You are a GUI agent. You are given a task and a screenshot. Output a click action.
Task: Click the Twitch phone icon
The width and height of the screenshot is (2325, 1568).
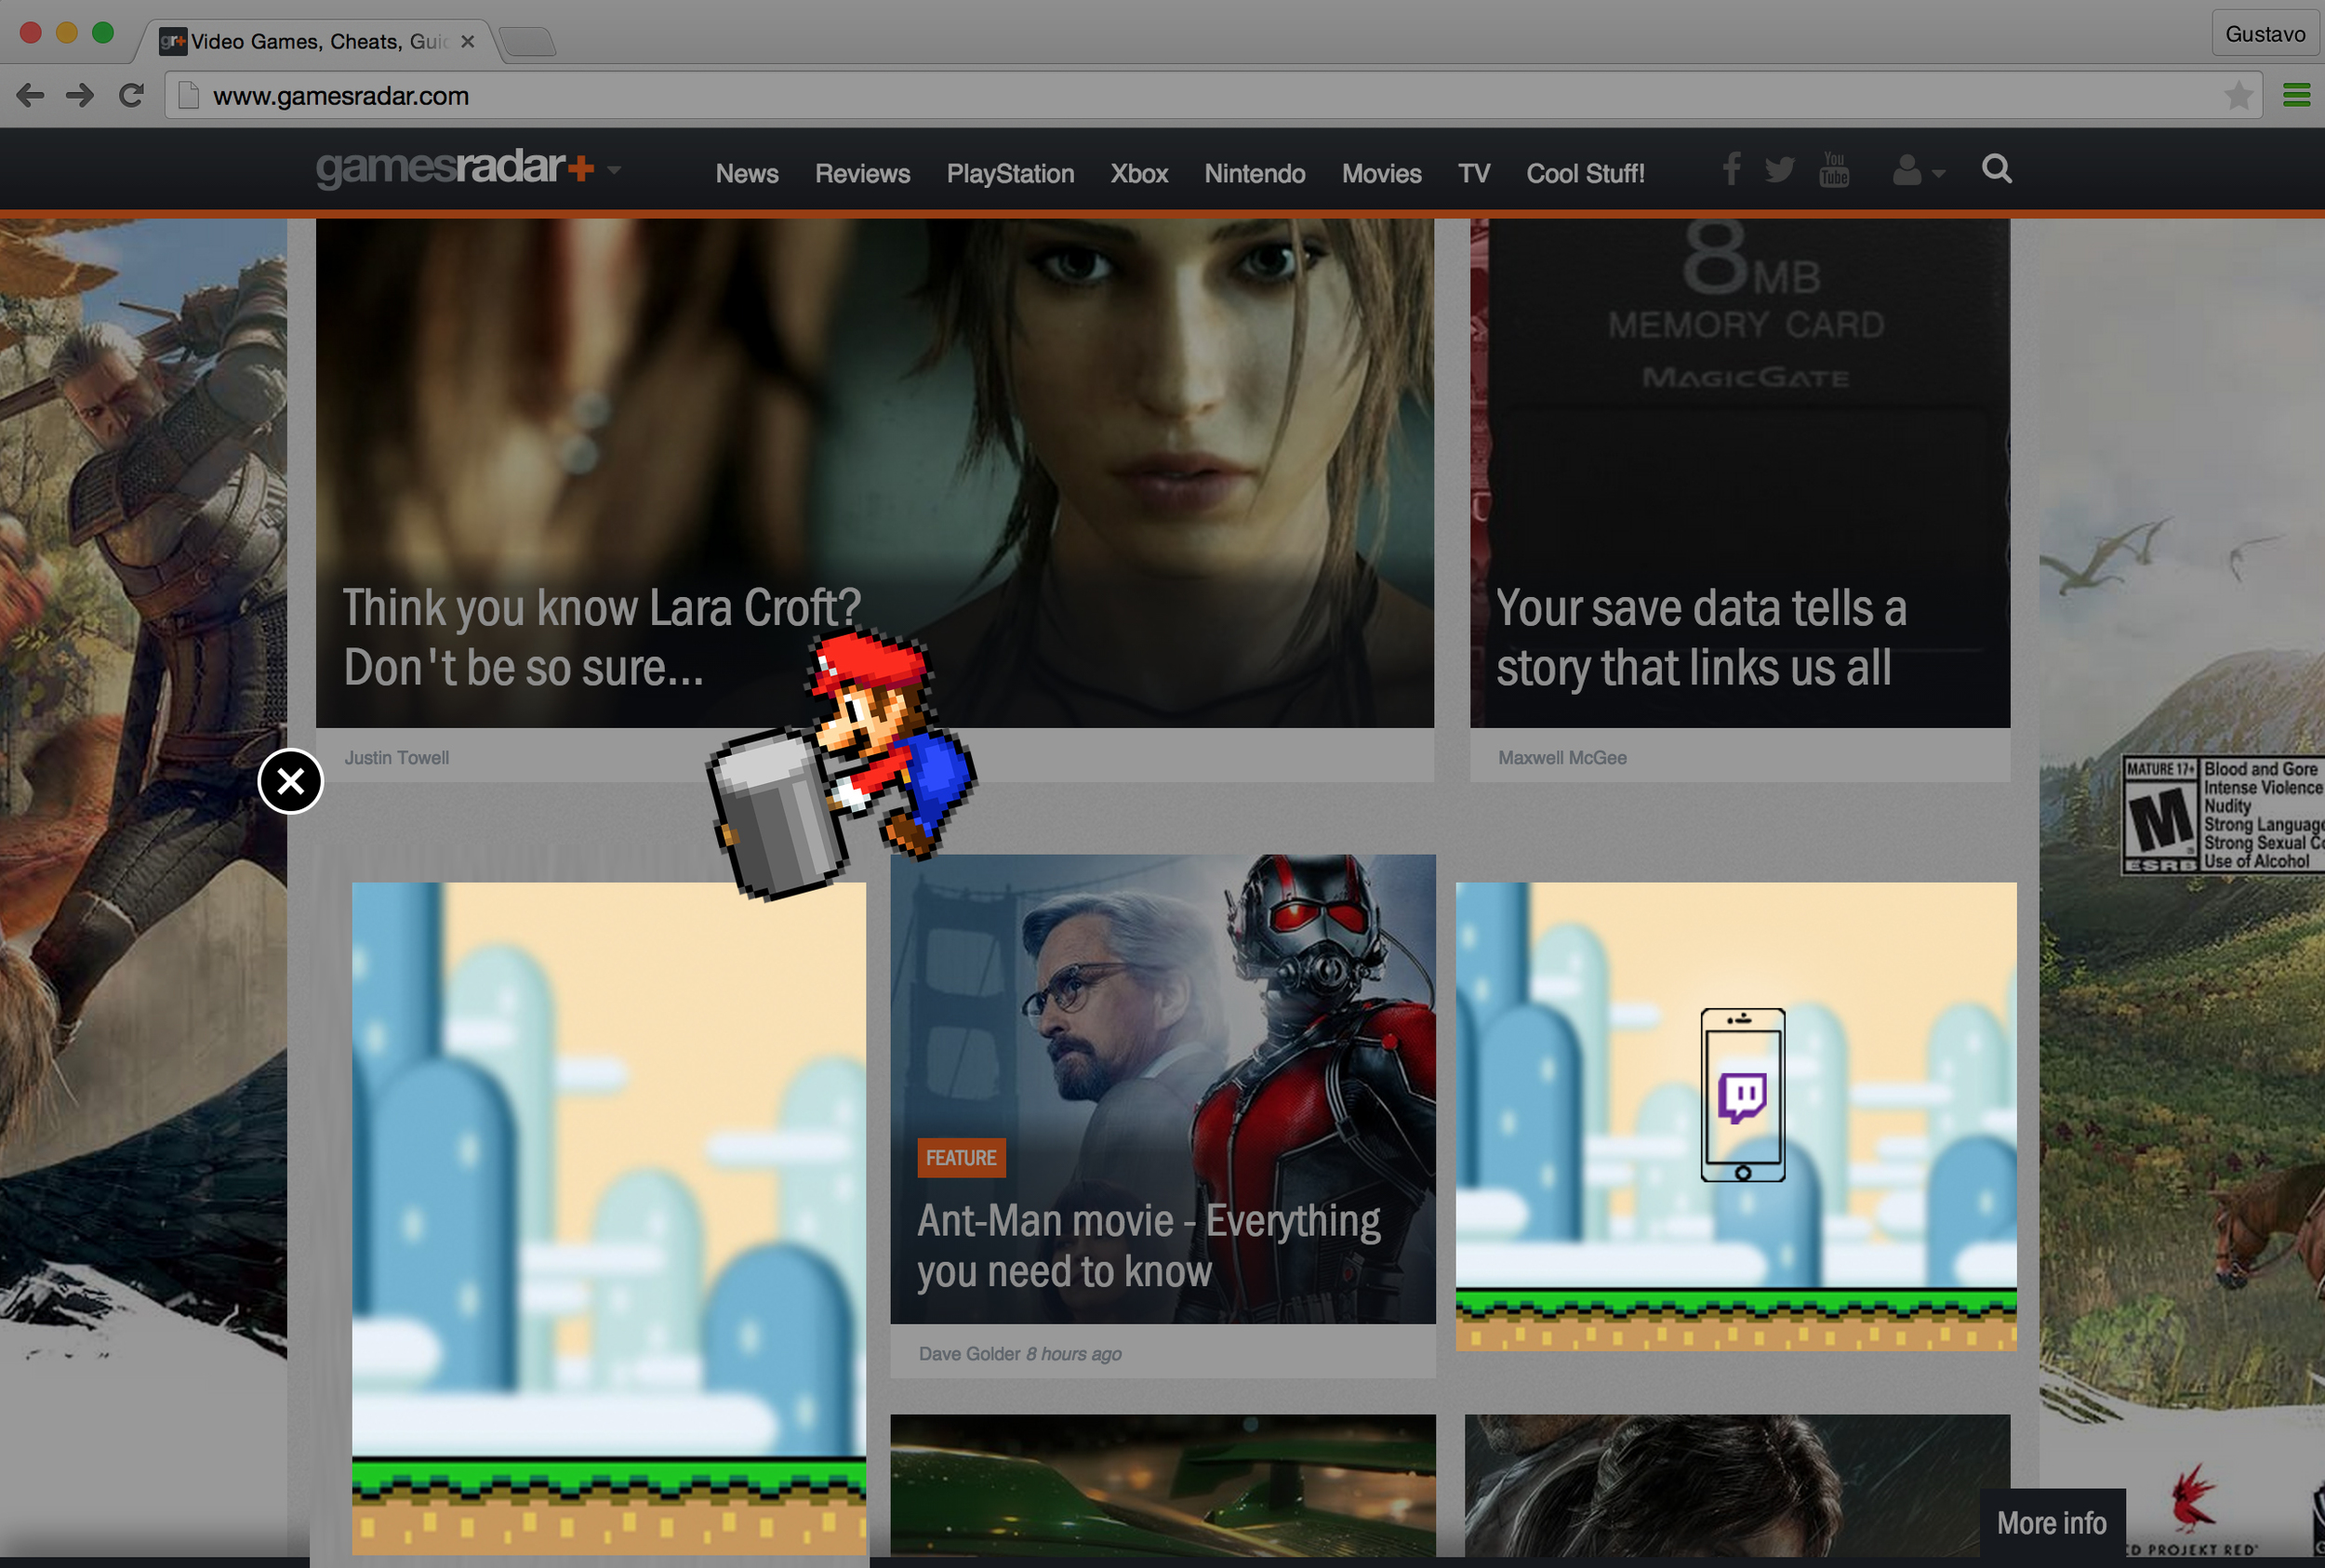1742,1095
